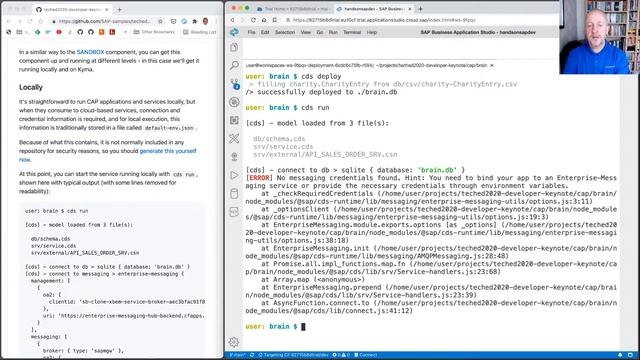Open the grid-layout sidebar icon
The height and width of the screenshot is (360, 640).
pyautogui.click(x=234, y=120)
